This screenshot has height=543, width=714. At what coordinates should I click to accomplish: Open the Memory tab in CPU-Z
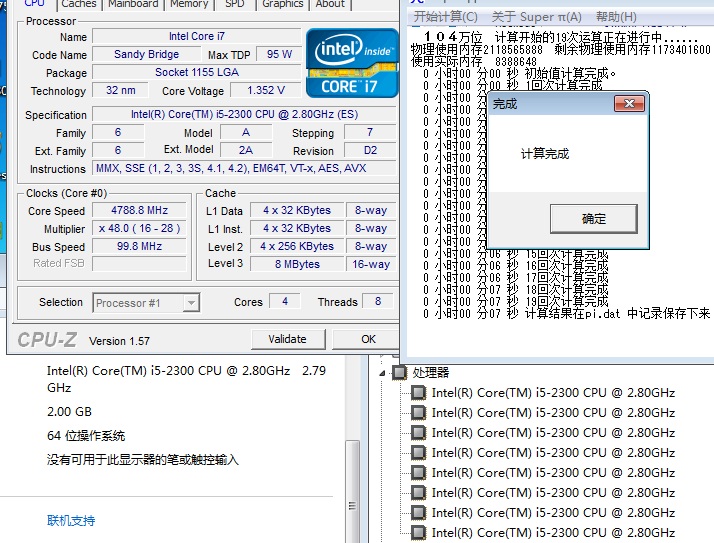(x=189, y=5)
